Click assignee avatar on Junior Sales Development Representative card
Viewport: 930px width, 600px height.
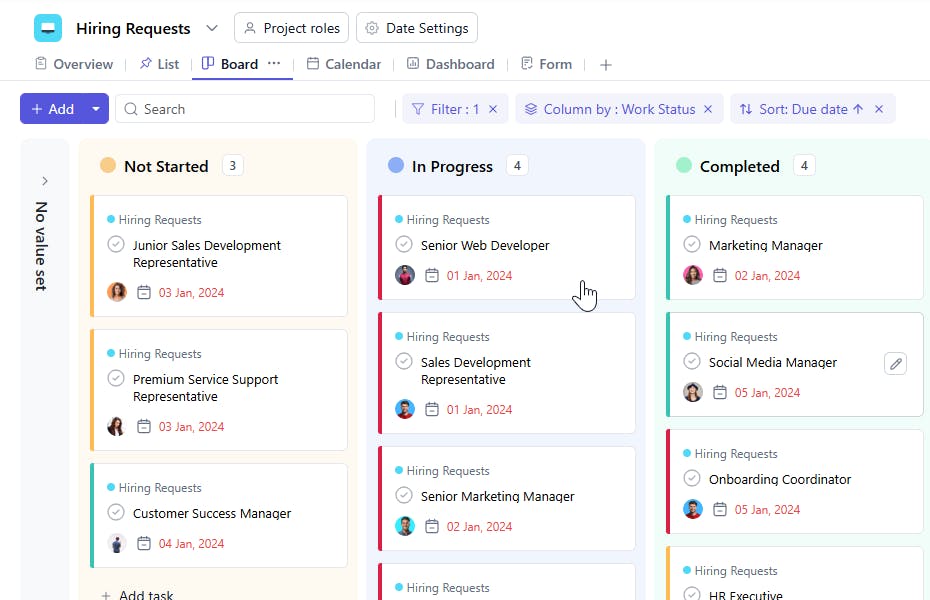117,292
